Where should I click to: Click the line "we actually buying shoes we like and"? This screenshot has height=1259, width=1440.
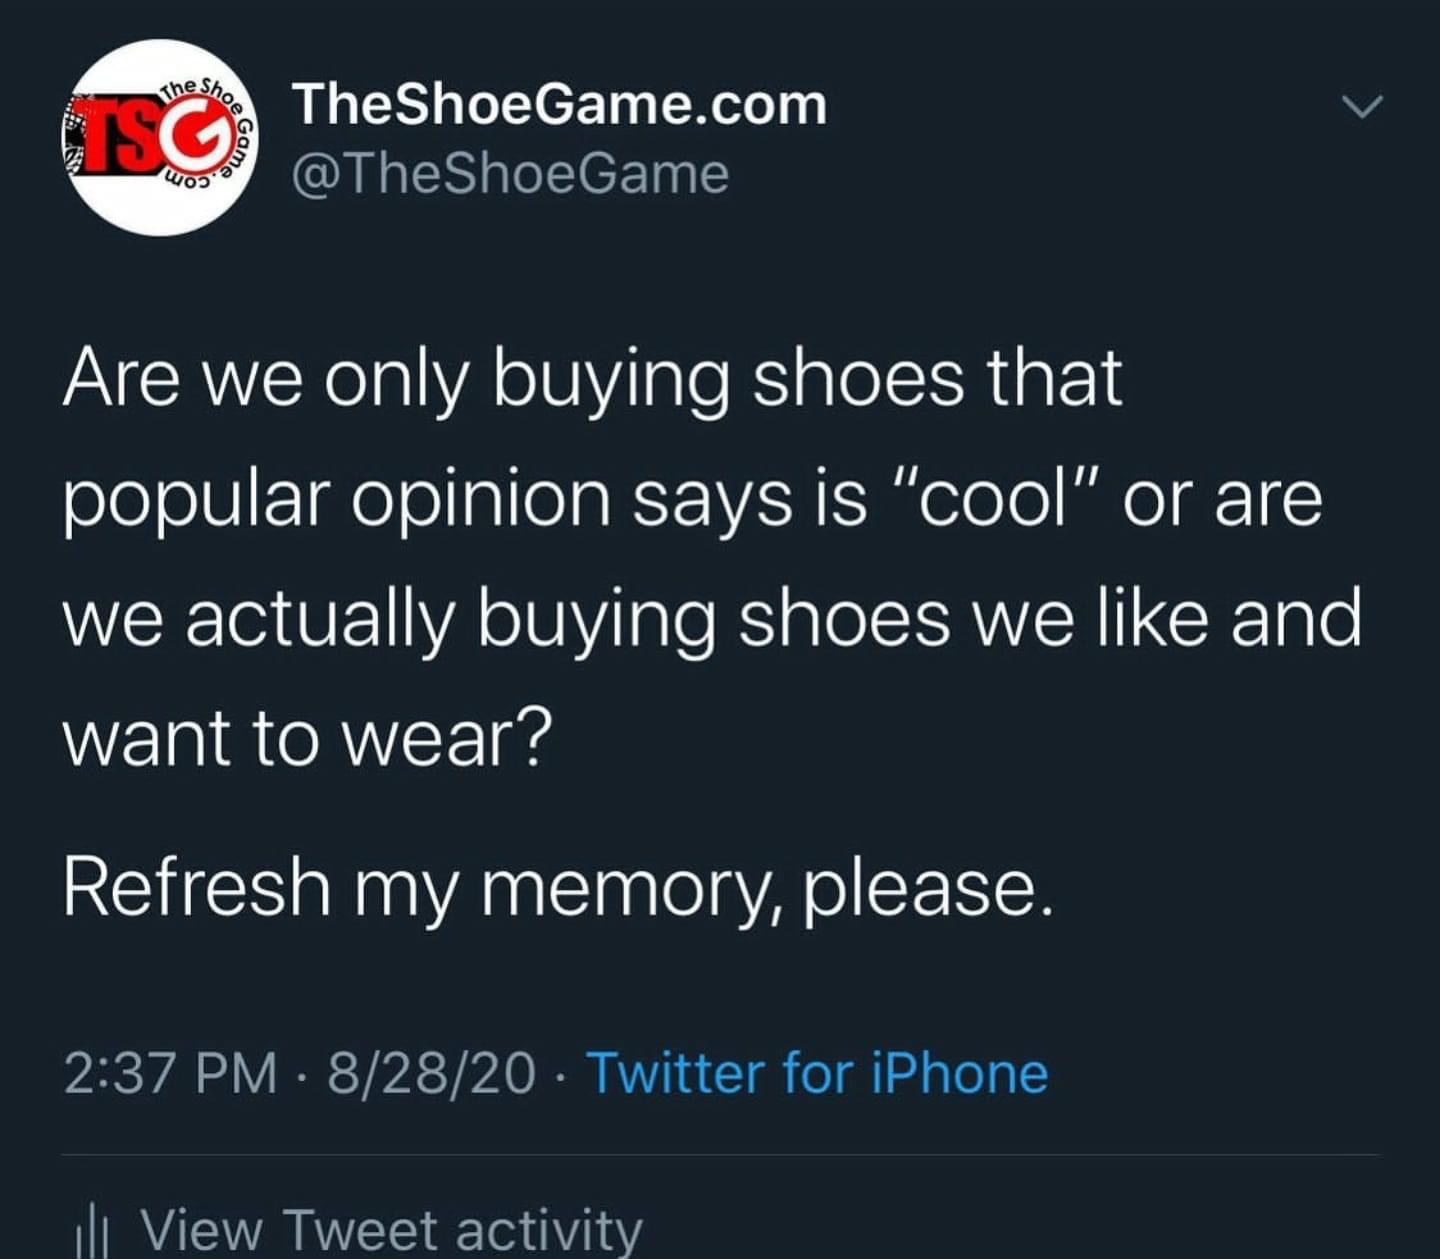(712, 619)
